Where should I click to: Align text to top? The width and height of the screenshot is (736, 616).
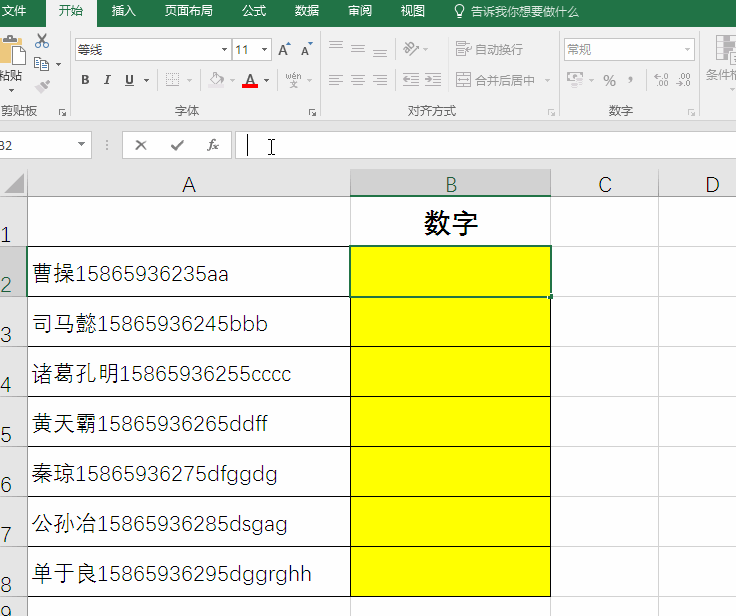pyautogui.click(x=336, y=48)
